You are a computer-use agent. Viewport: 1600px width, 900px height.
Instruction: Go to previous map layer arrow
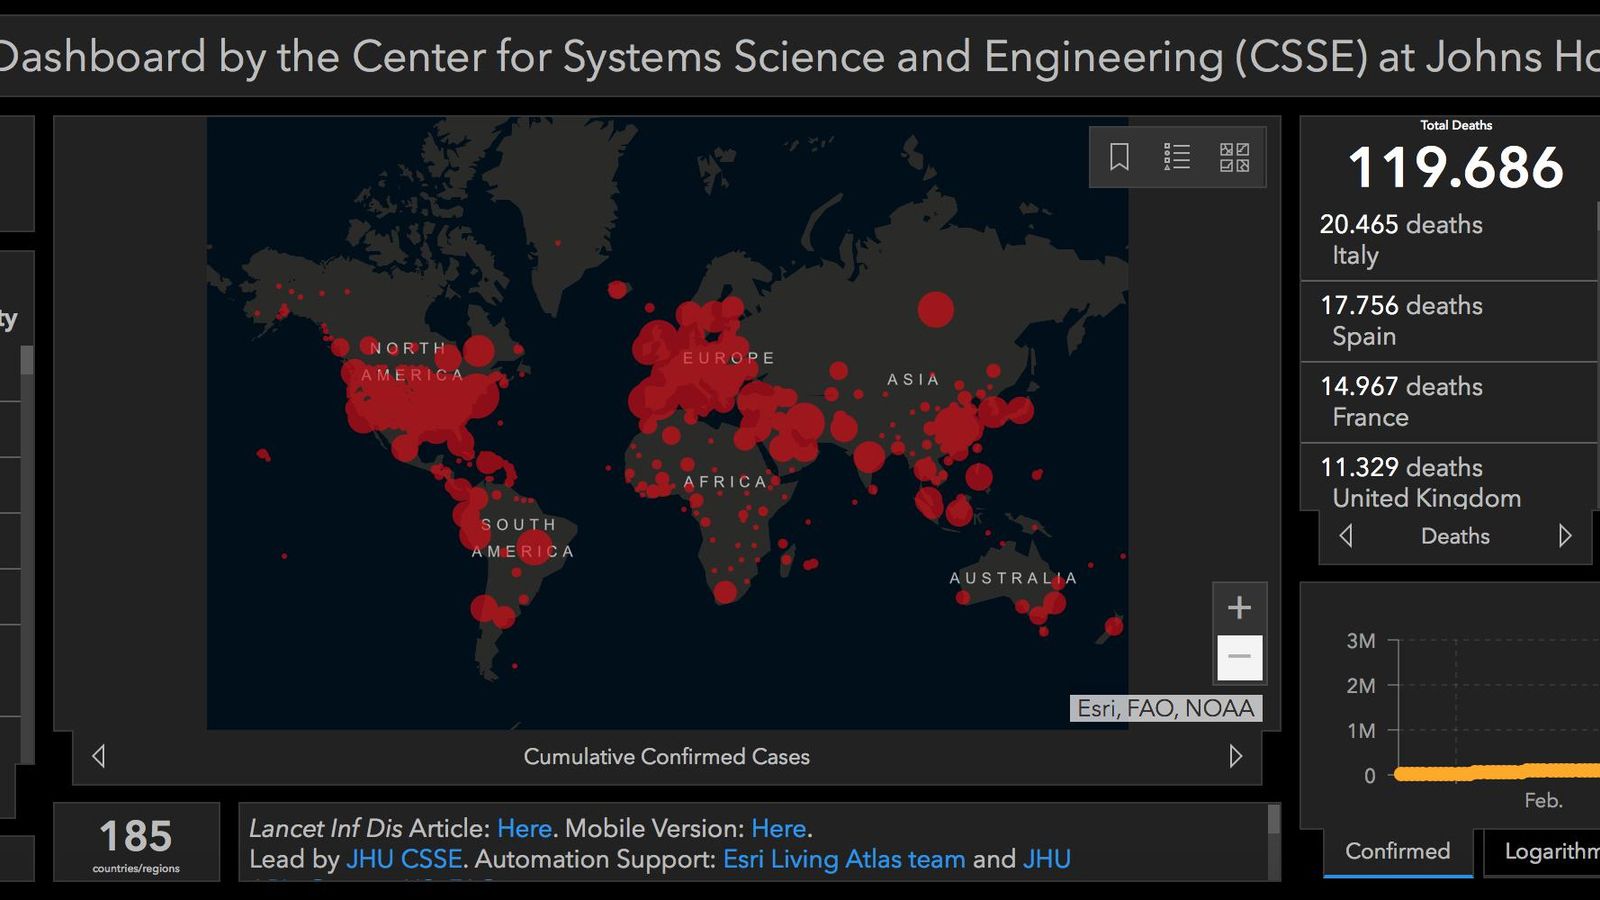pyautogui.click(x=99, y=756)
